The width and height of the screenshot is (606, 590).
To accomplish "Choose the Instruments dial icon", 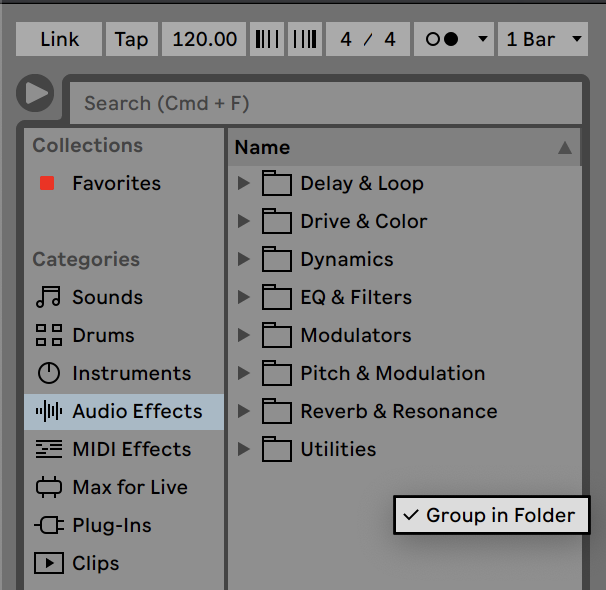I will (49, 373).
